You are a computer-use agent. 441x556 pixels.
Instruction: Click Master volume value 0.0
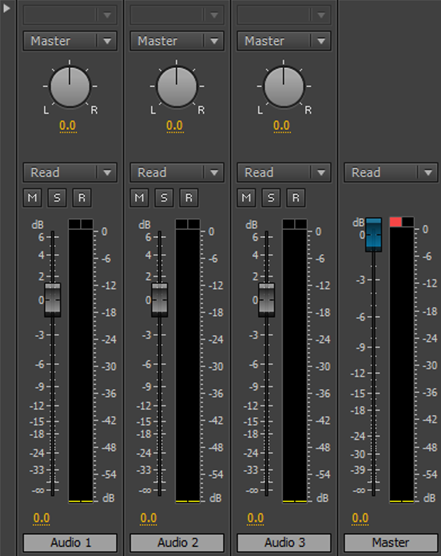(x=361, y=518)
